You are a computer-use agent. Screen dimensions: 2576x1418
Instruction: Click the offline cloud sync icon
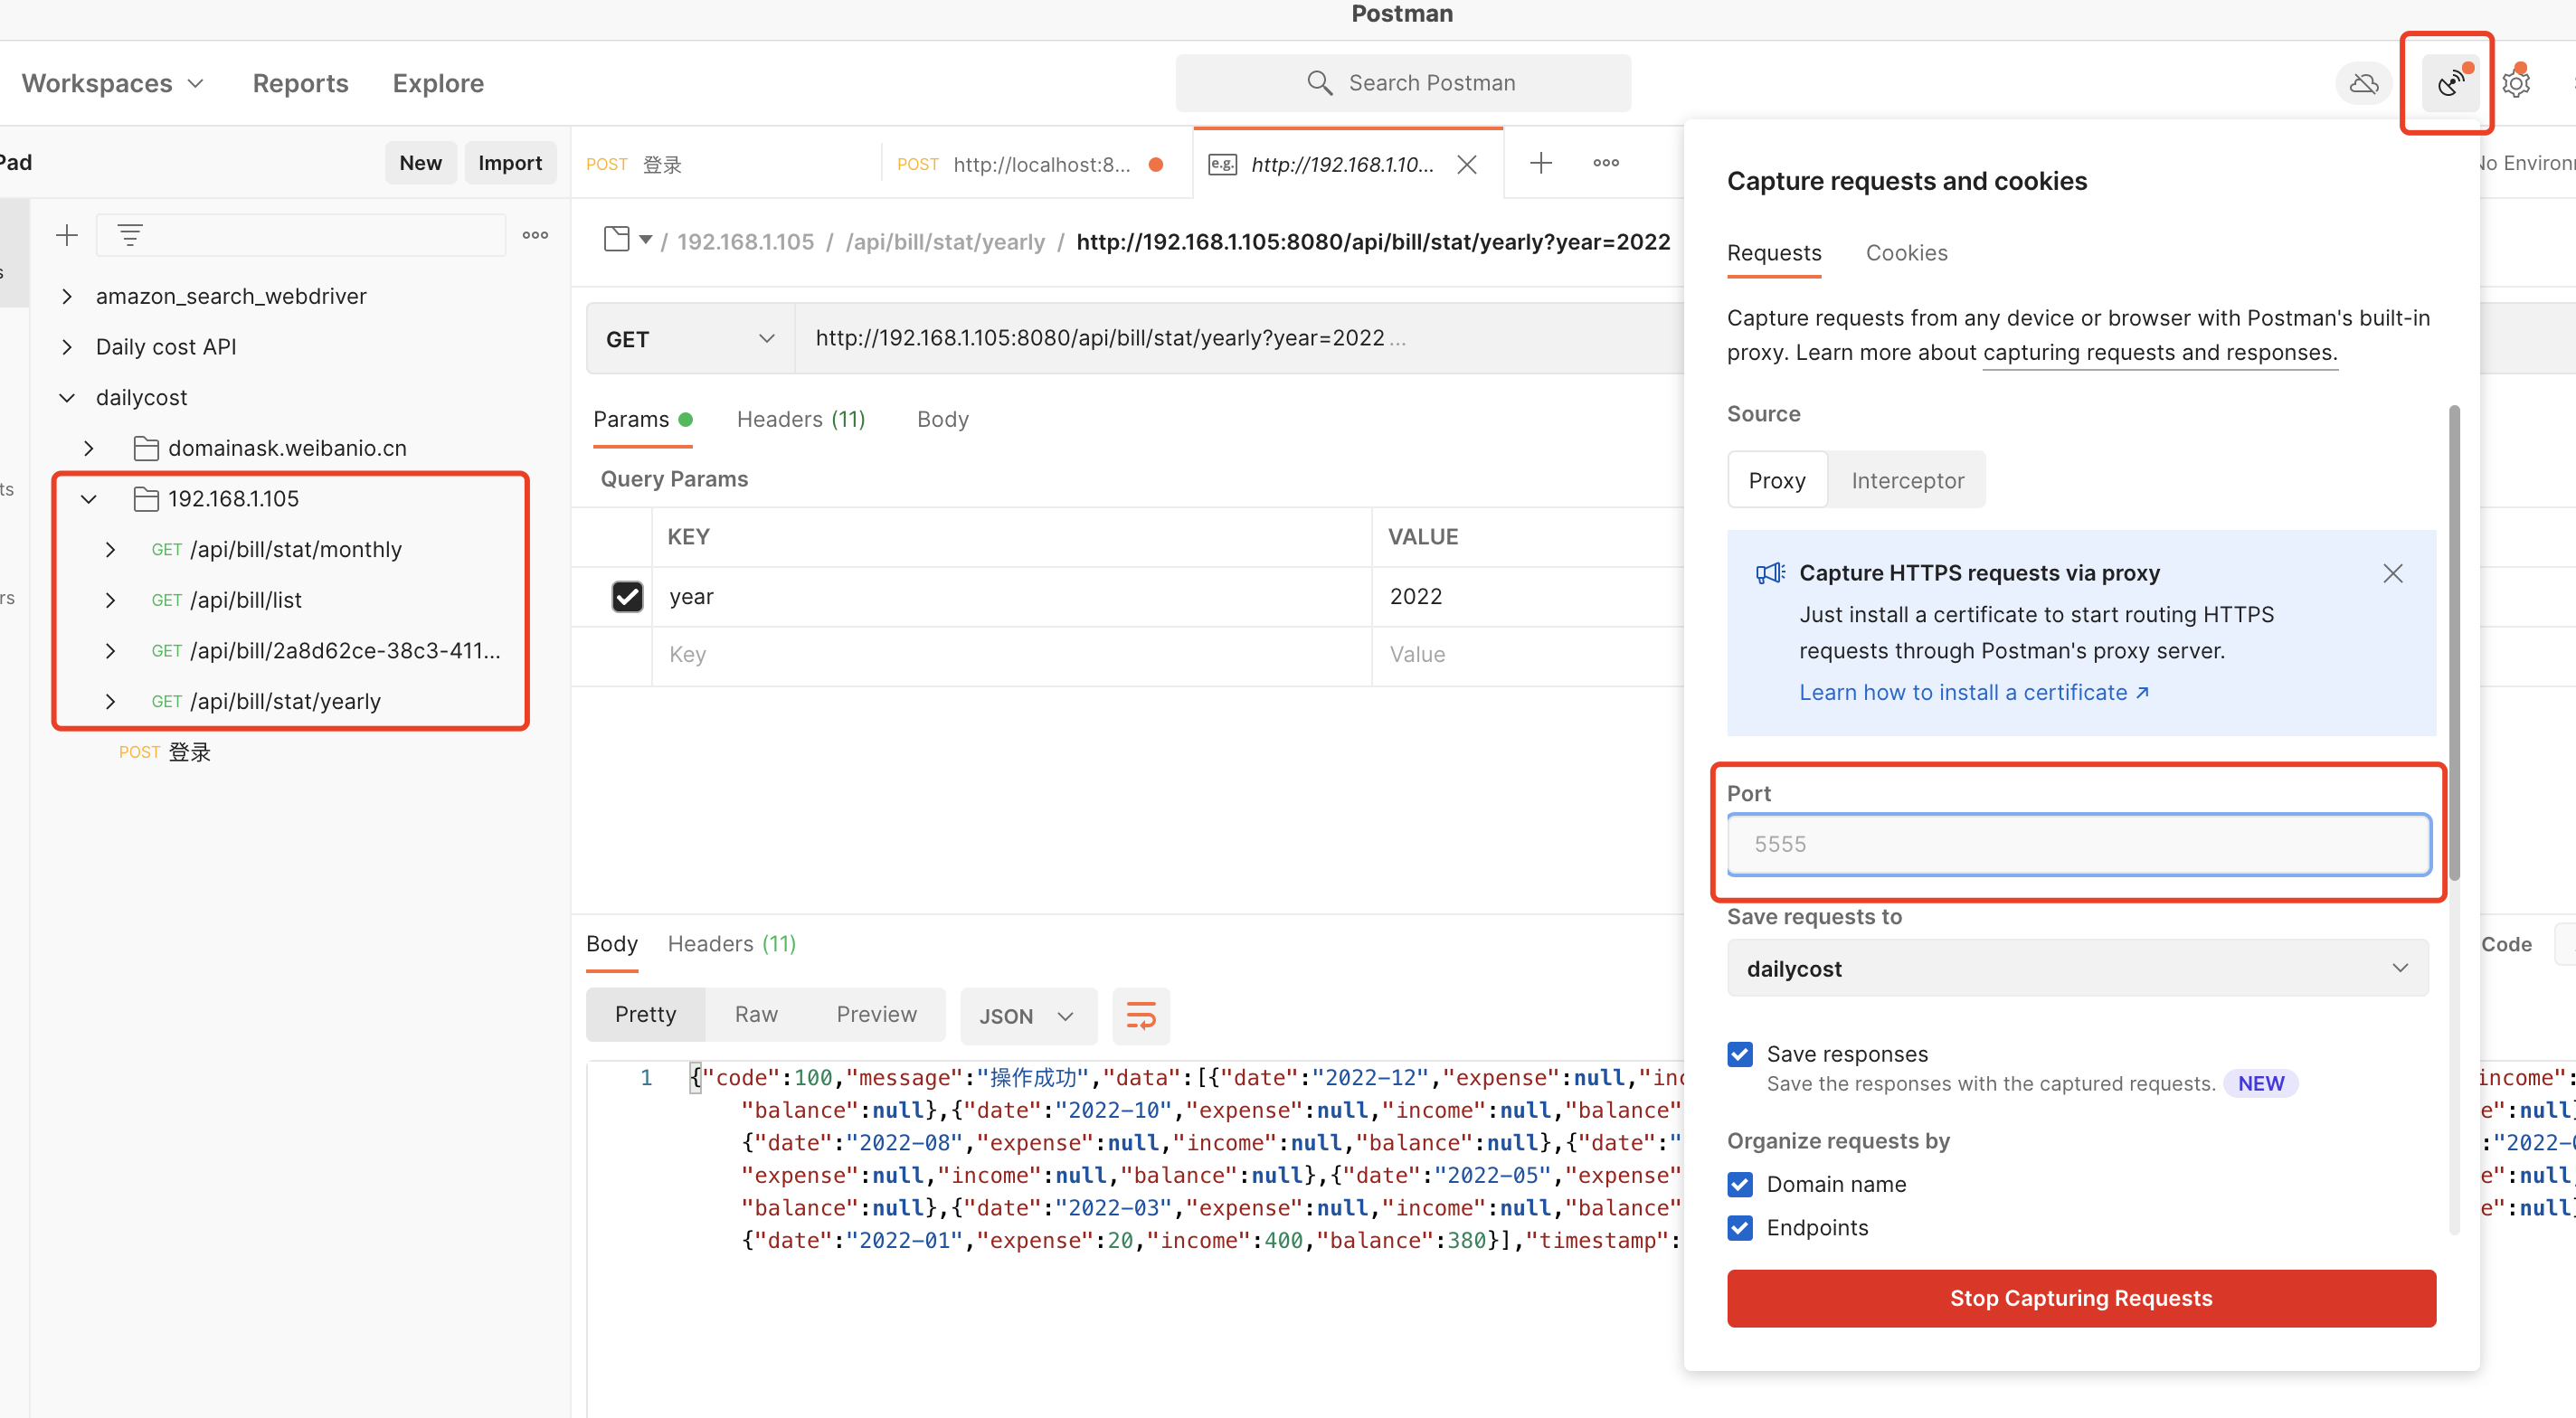click(x=2364, y=83)
